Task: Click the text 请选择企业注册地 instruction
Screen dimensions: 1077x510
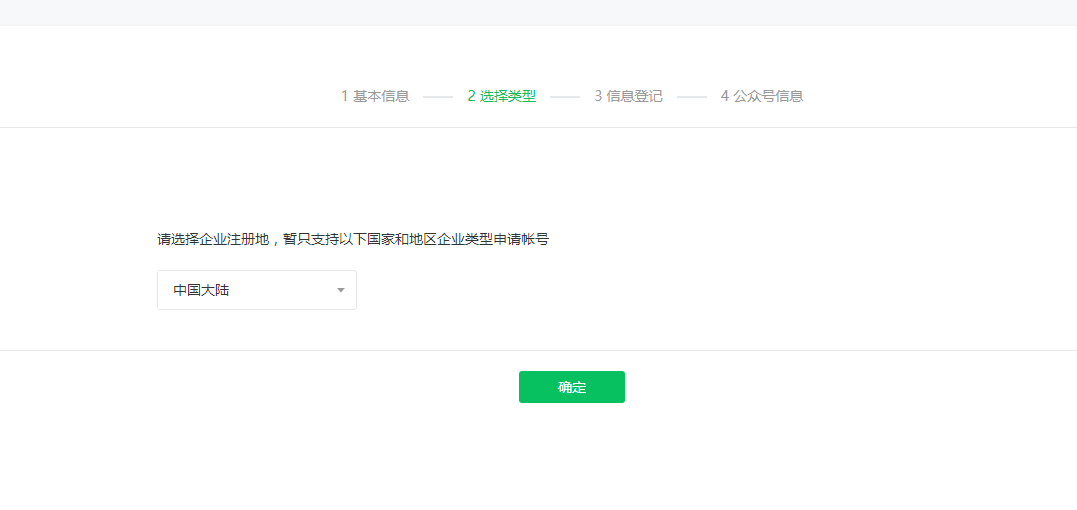Action: click(353, 240)
